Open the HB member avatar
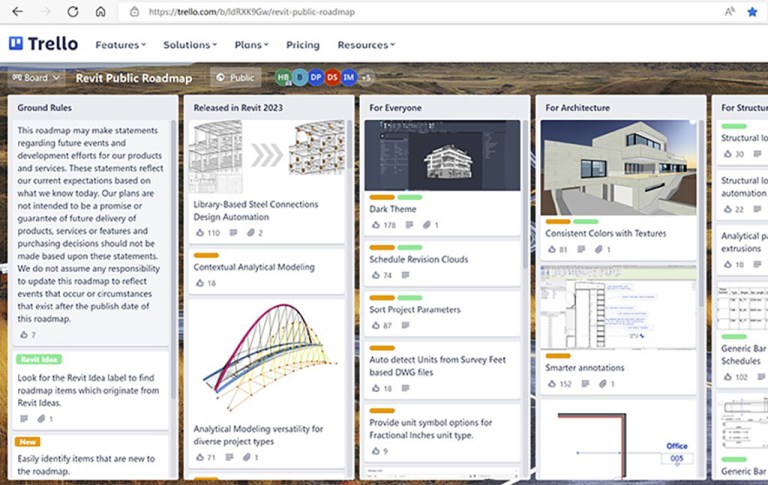This screenshot has width=768, height=485. 283,77
